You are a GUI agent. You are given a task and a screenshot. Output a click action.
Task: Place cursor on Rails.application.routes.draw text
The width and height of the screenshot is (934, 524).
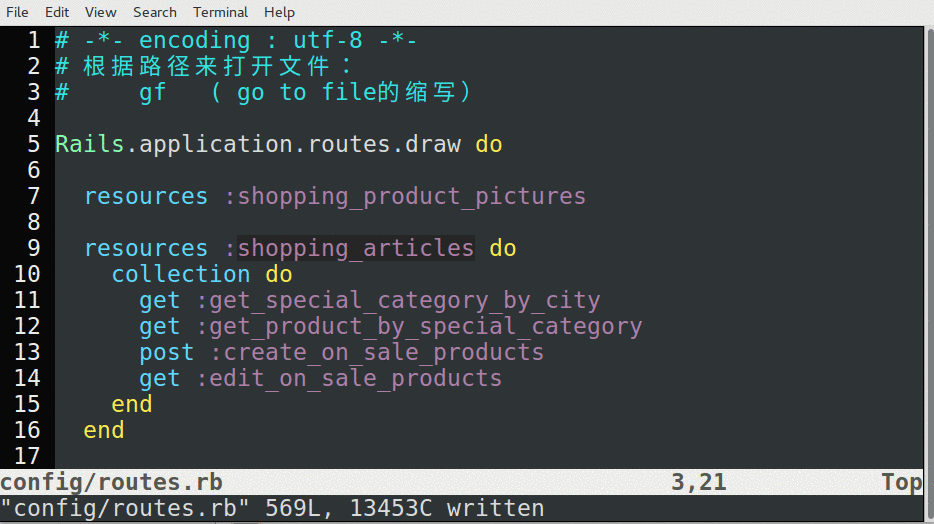[258, 144]
